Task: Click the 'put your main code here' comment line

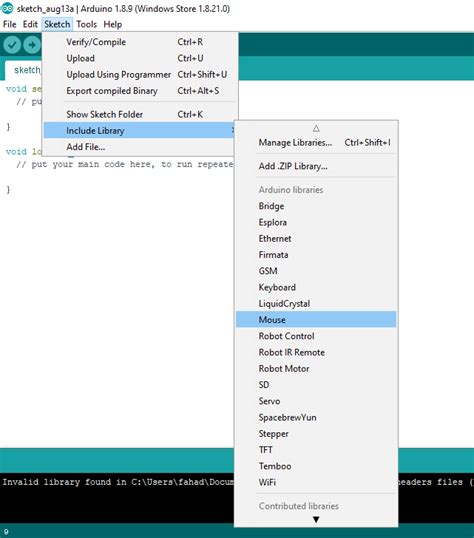Action: point(125,164)
